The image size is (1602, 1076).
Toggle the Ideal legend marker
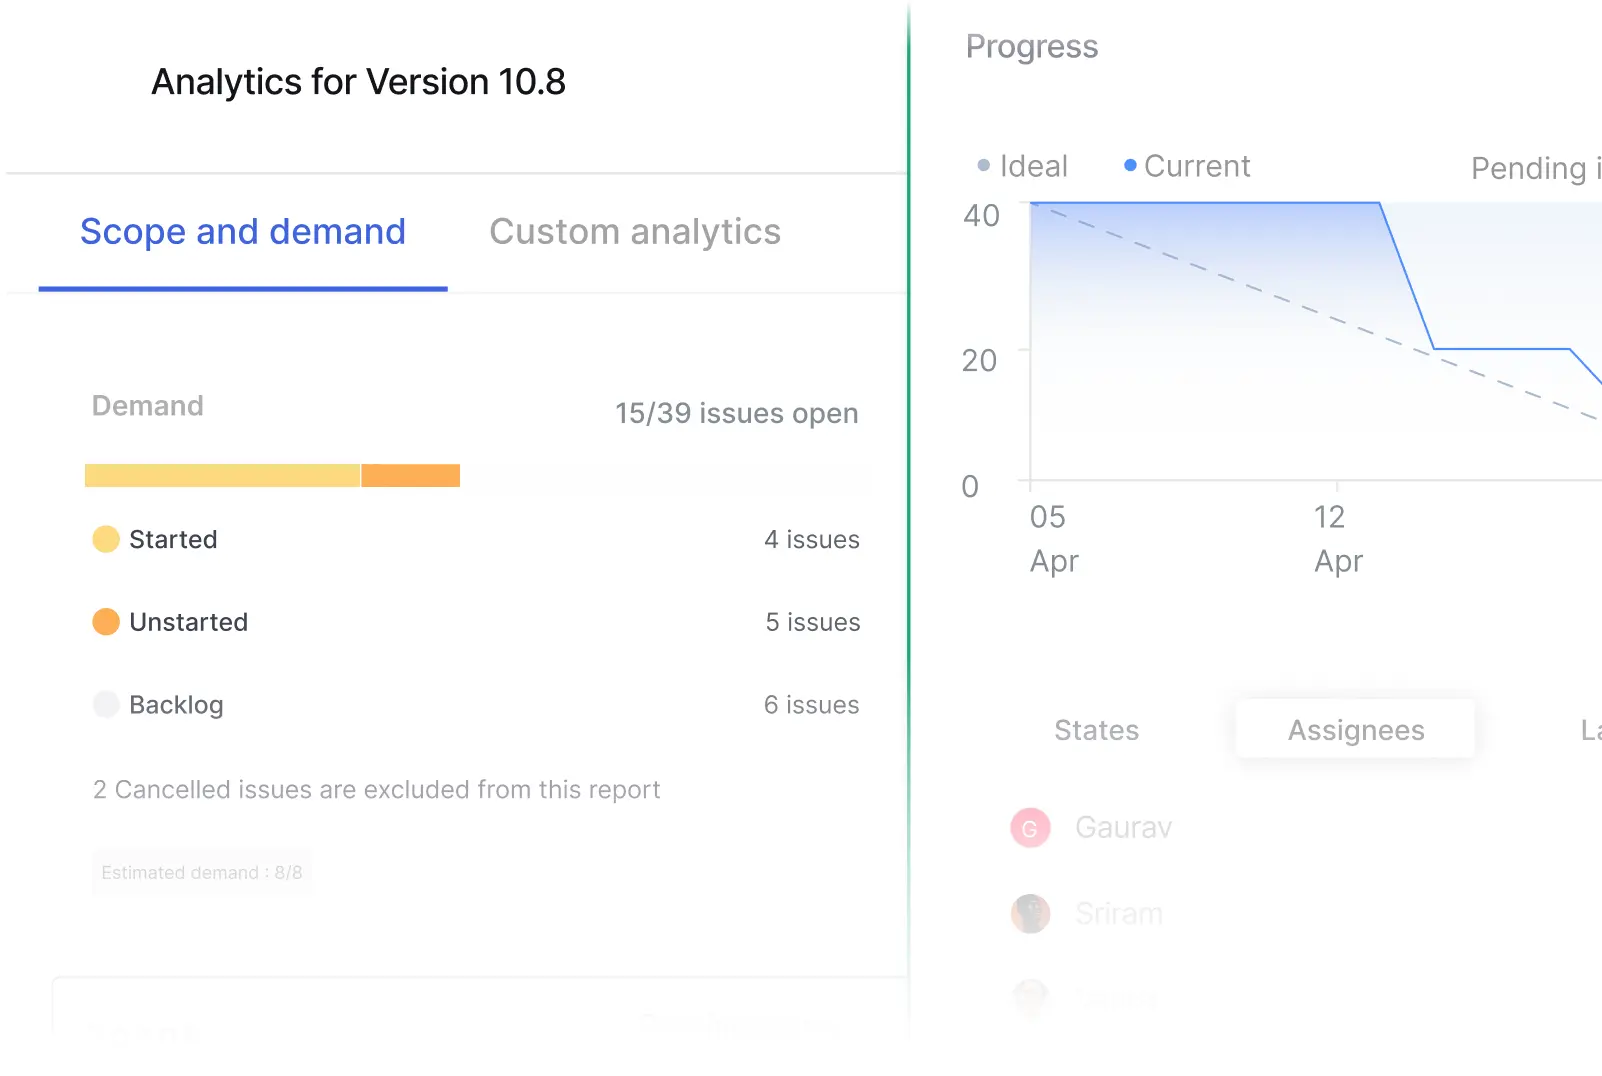[984, 166]
